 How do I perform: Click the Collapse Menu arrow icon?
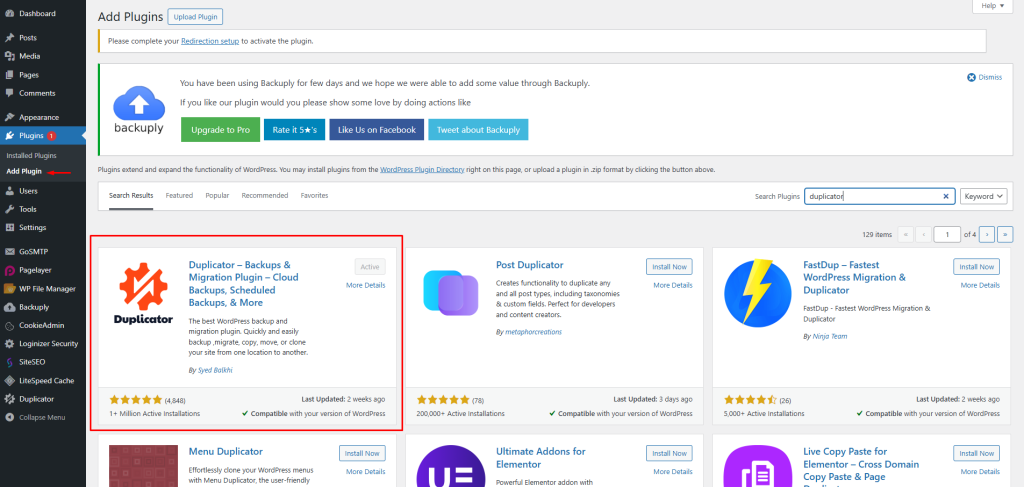click(9, 417)
